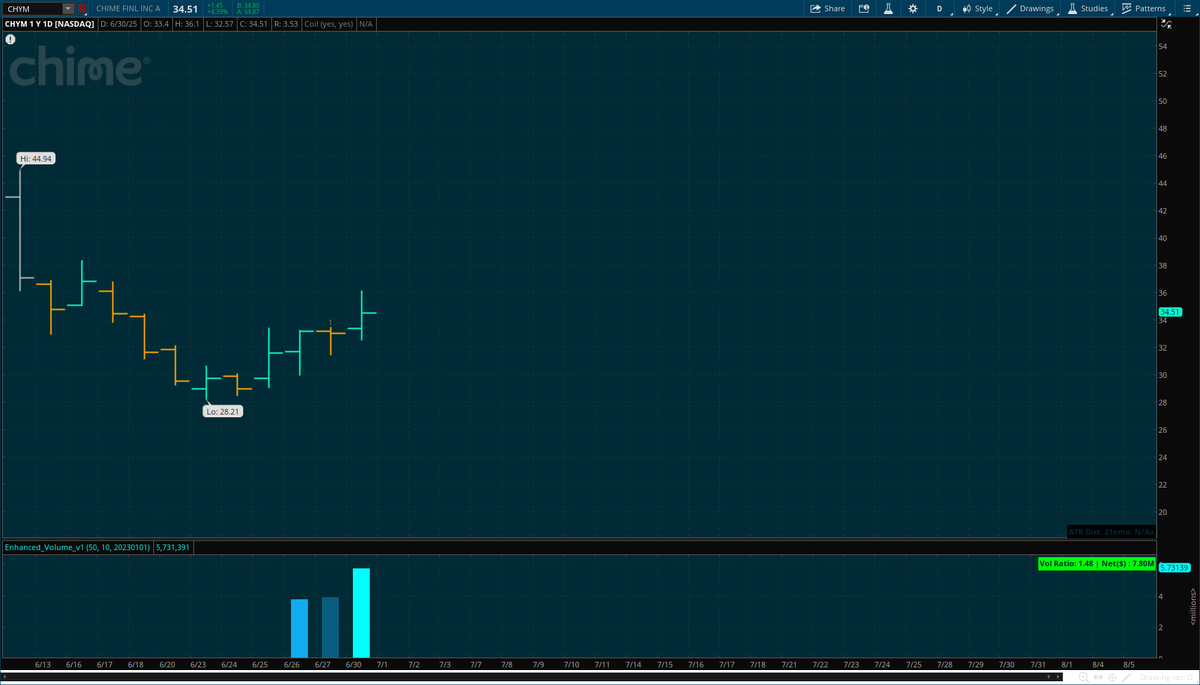Click the H: 36.1 high value
This screenshot has width=1200, height=685.
(x=187, y=23)
